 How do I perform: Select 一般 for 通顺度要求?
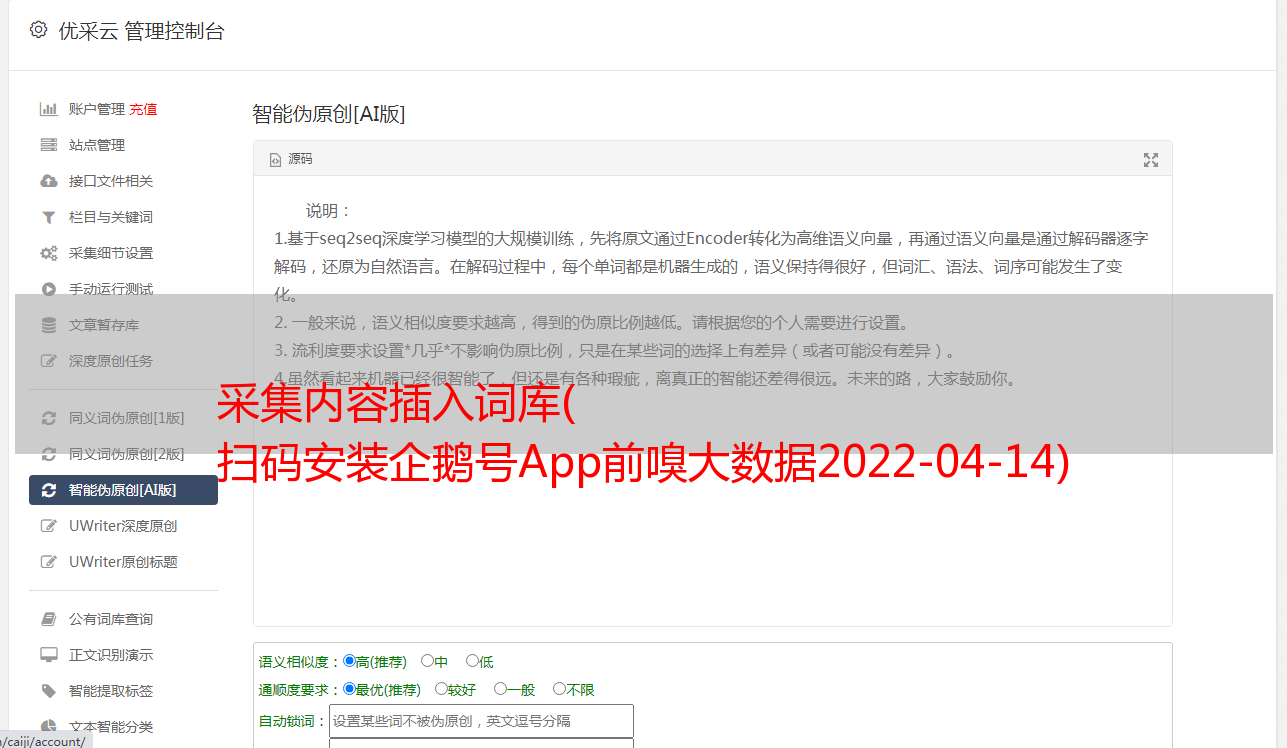coord(500,689)
